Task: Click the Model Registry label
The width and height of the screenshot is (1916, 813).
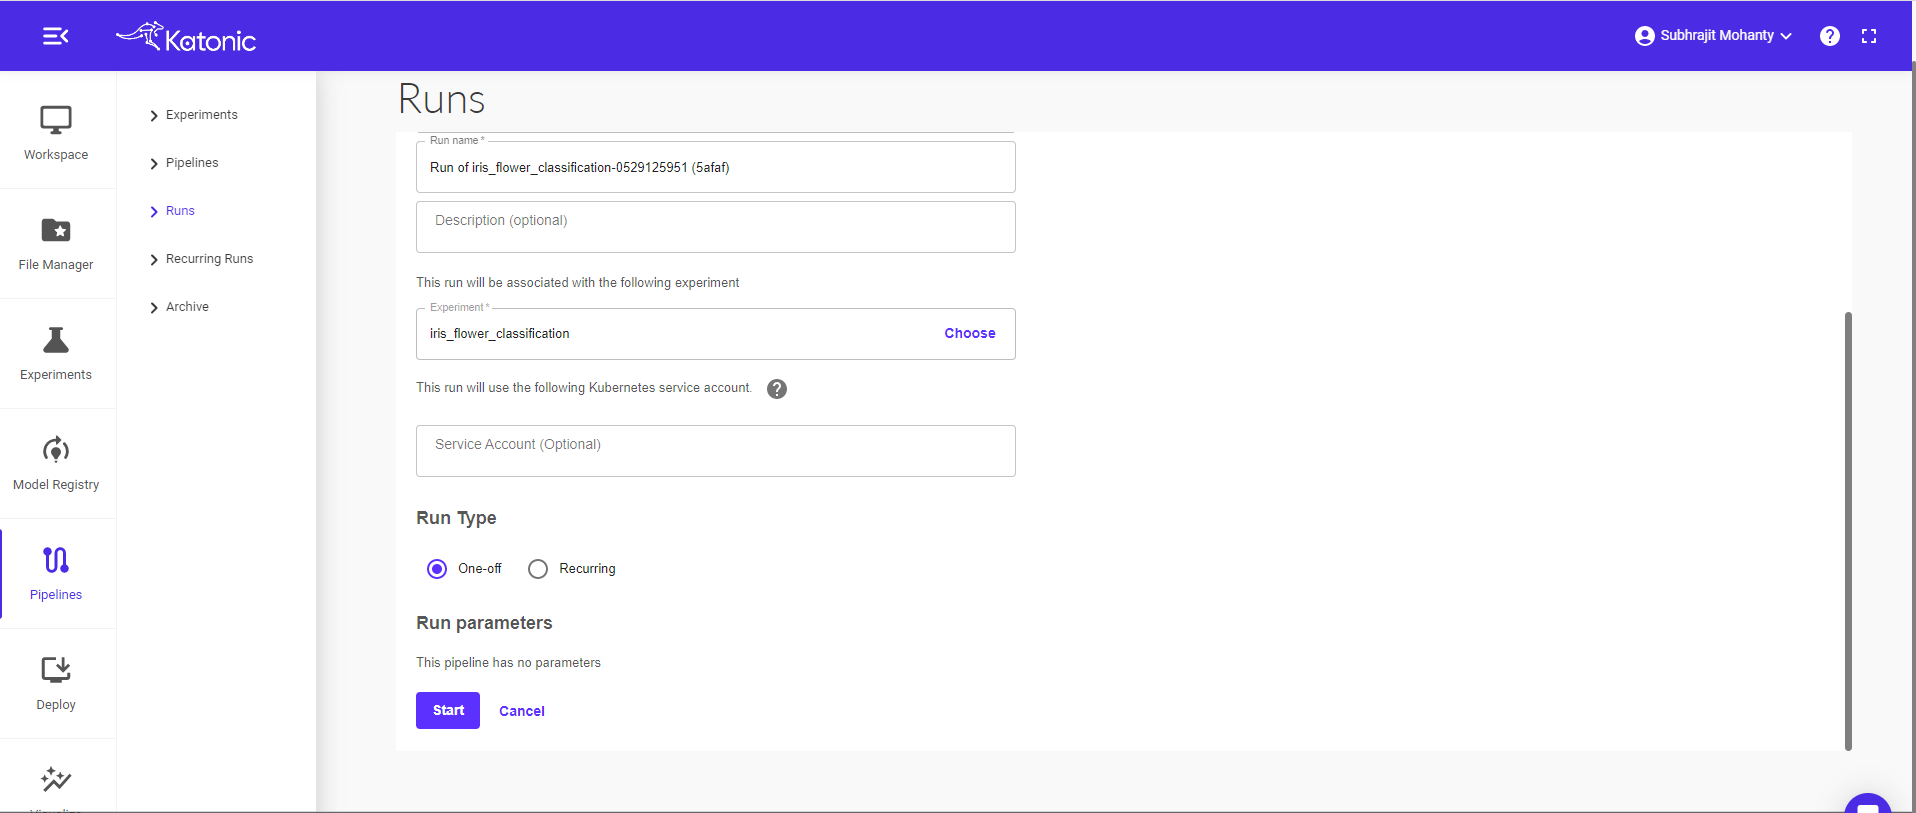Action: 56,485
